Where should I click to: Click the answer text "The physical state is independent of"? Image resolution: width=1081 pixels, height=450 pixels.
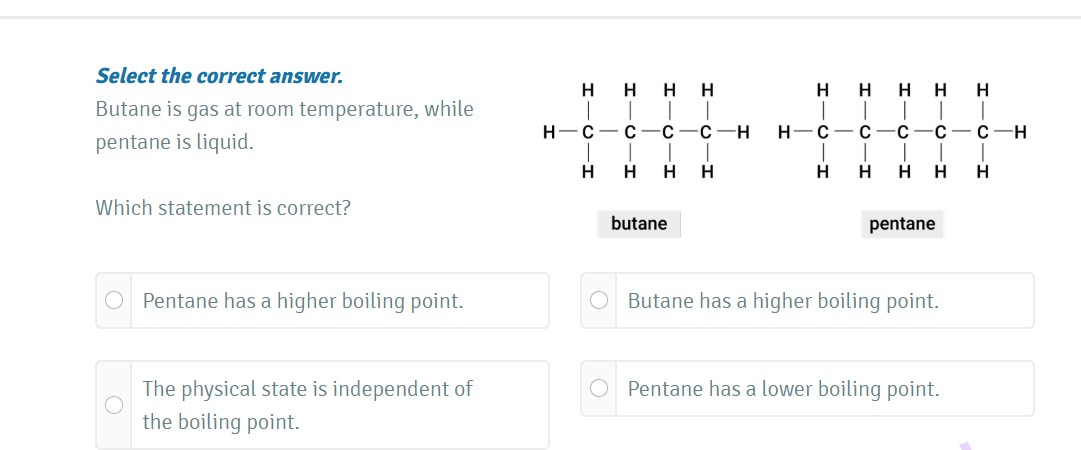[x=307, y=389]
